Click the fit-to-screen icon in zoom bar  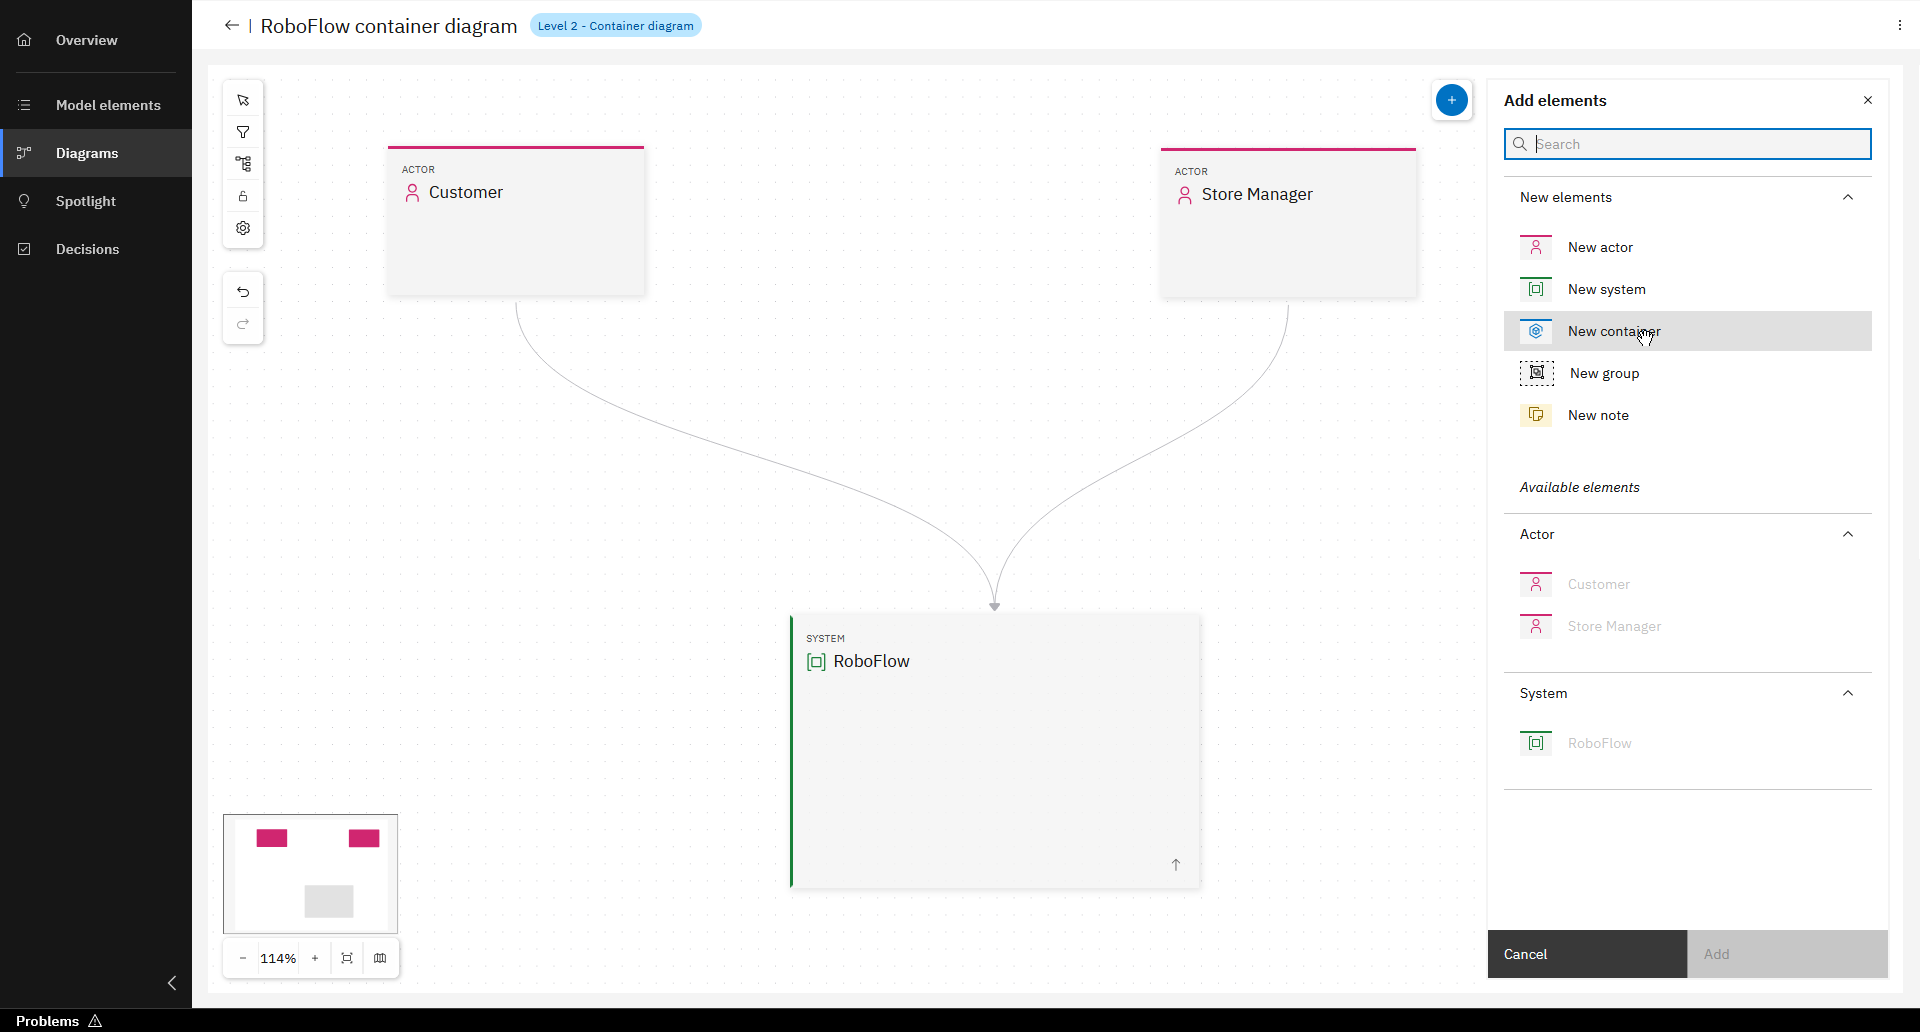(346, 958)
